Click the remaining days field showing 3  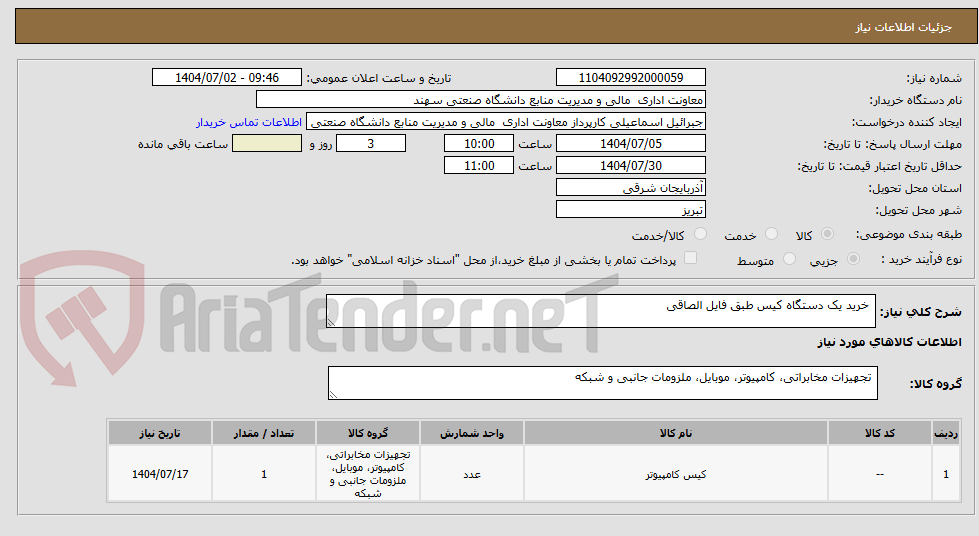tap(371, 144)
